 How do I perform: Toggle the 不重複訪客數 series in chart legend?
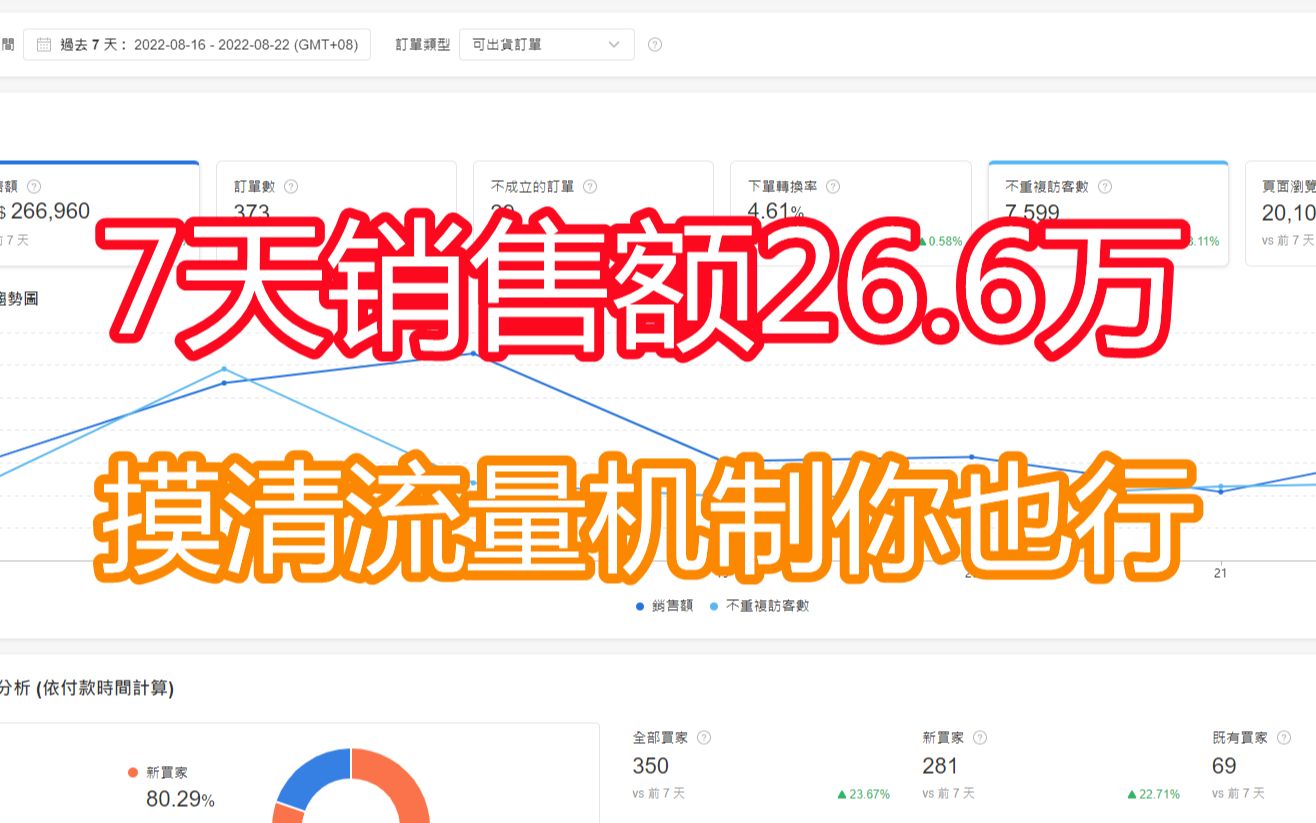click(759, 606)
